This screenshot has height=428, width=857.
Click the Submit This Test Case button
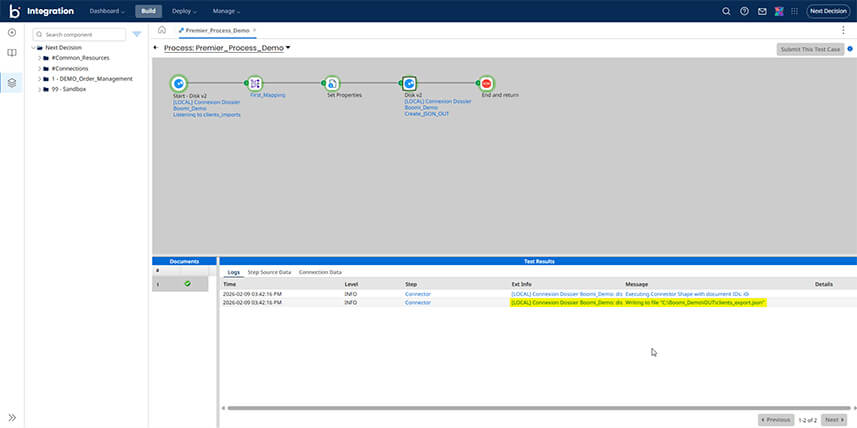(809, 49)
